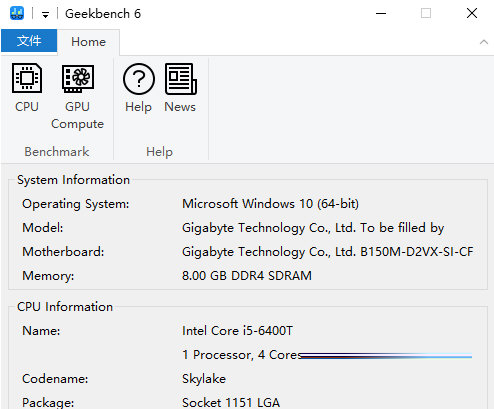
Task: Click the Memory: label
Action: (48, 276)
